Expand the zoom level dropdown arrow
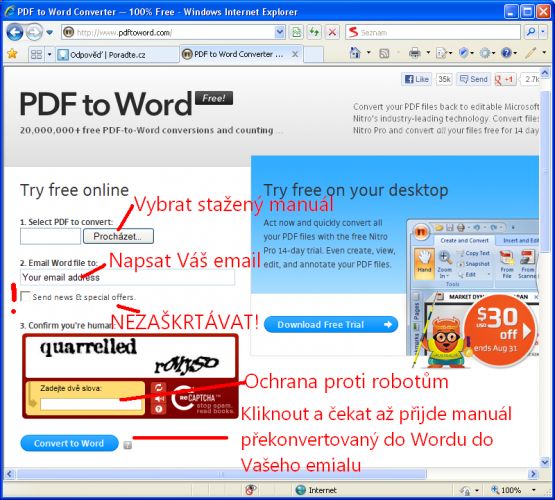Image resolution: width=555 pixels, height=500 pixels. tap(533, 490)
